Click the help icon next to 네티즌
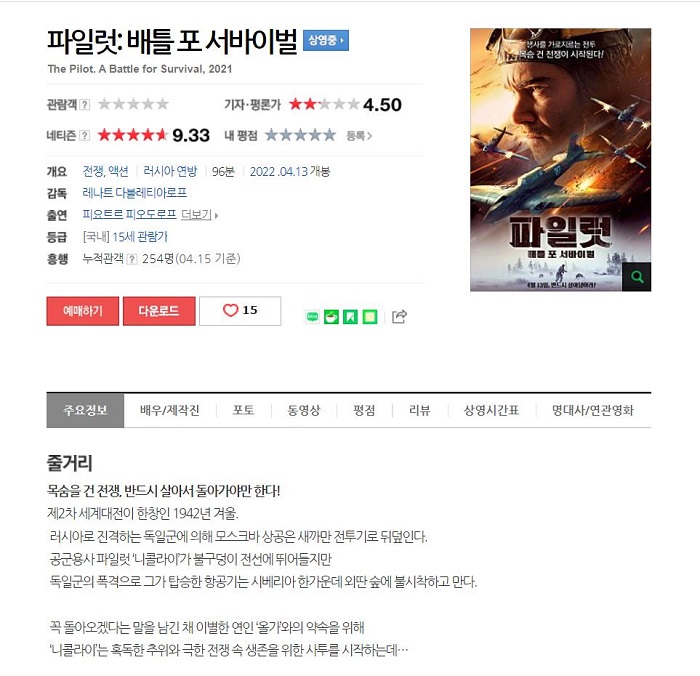Image resolution: width=700 pixels, height=676 pixels. [x=84, y=135]
